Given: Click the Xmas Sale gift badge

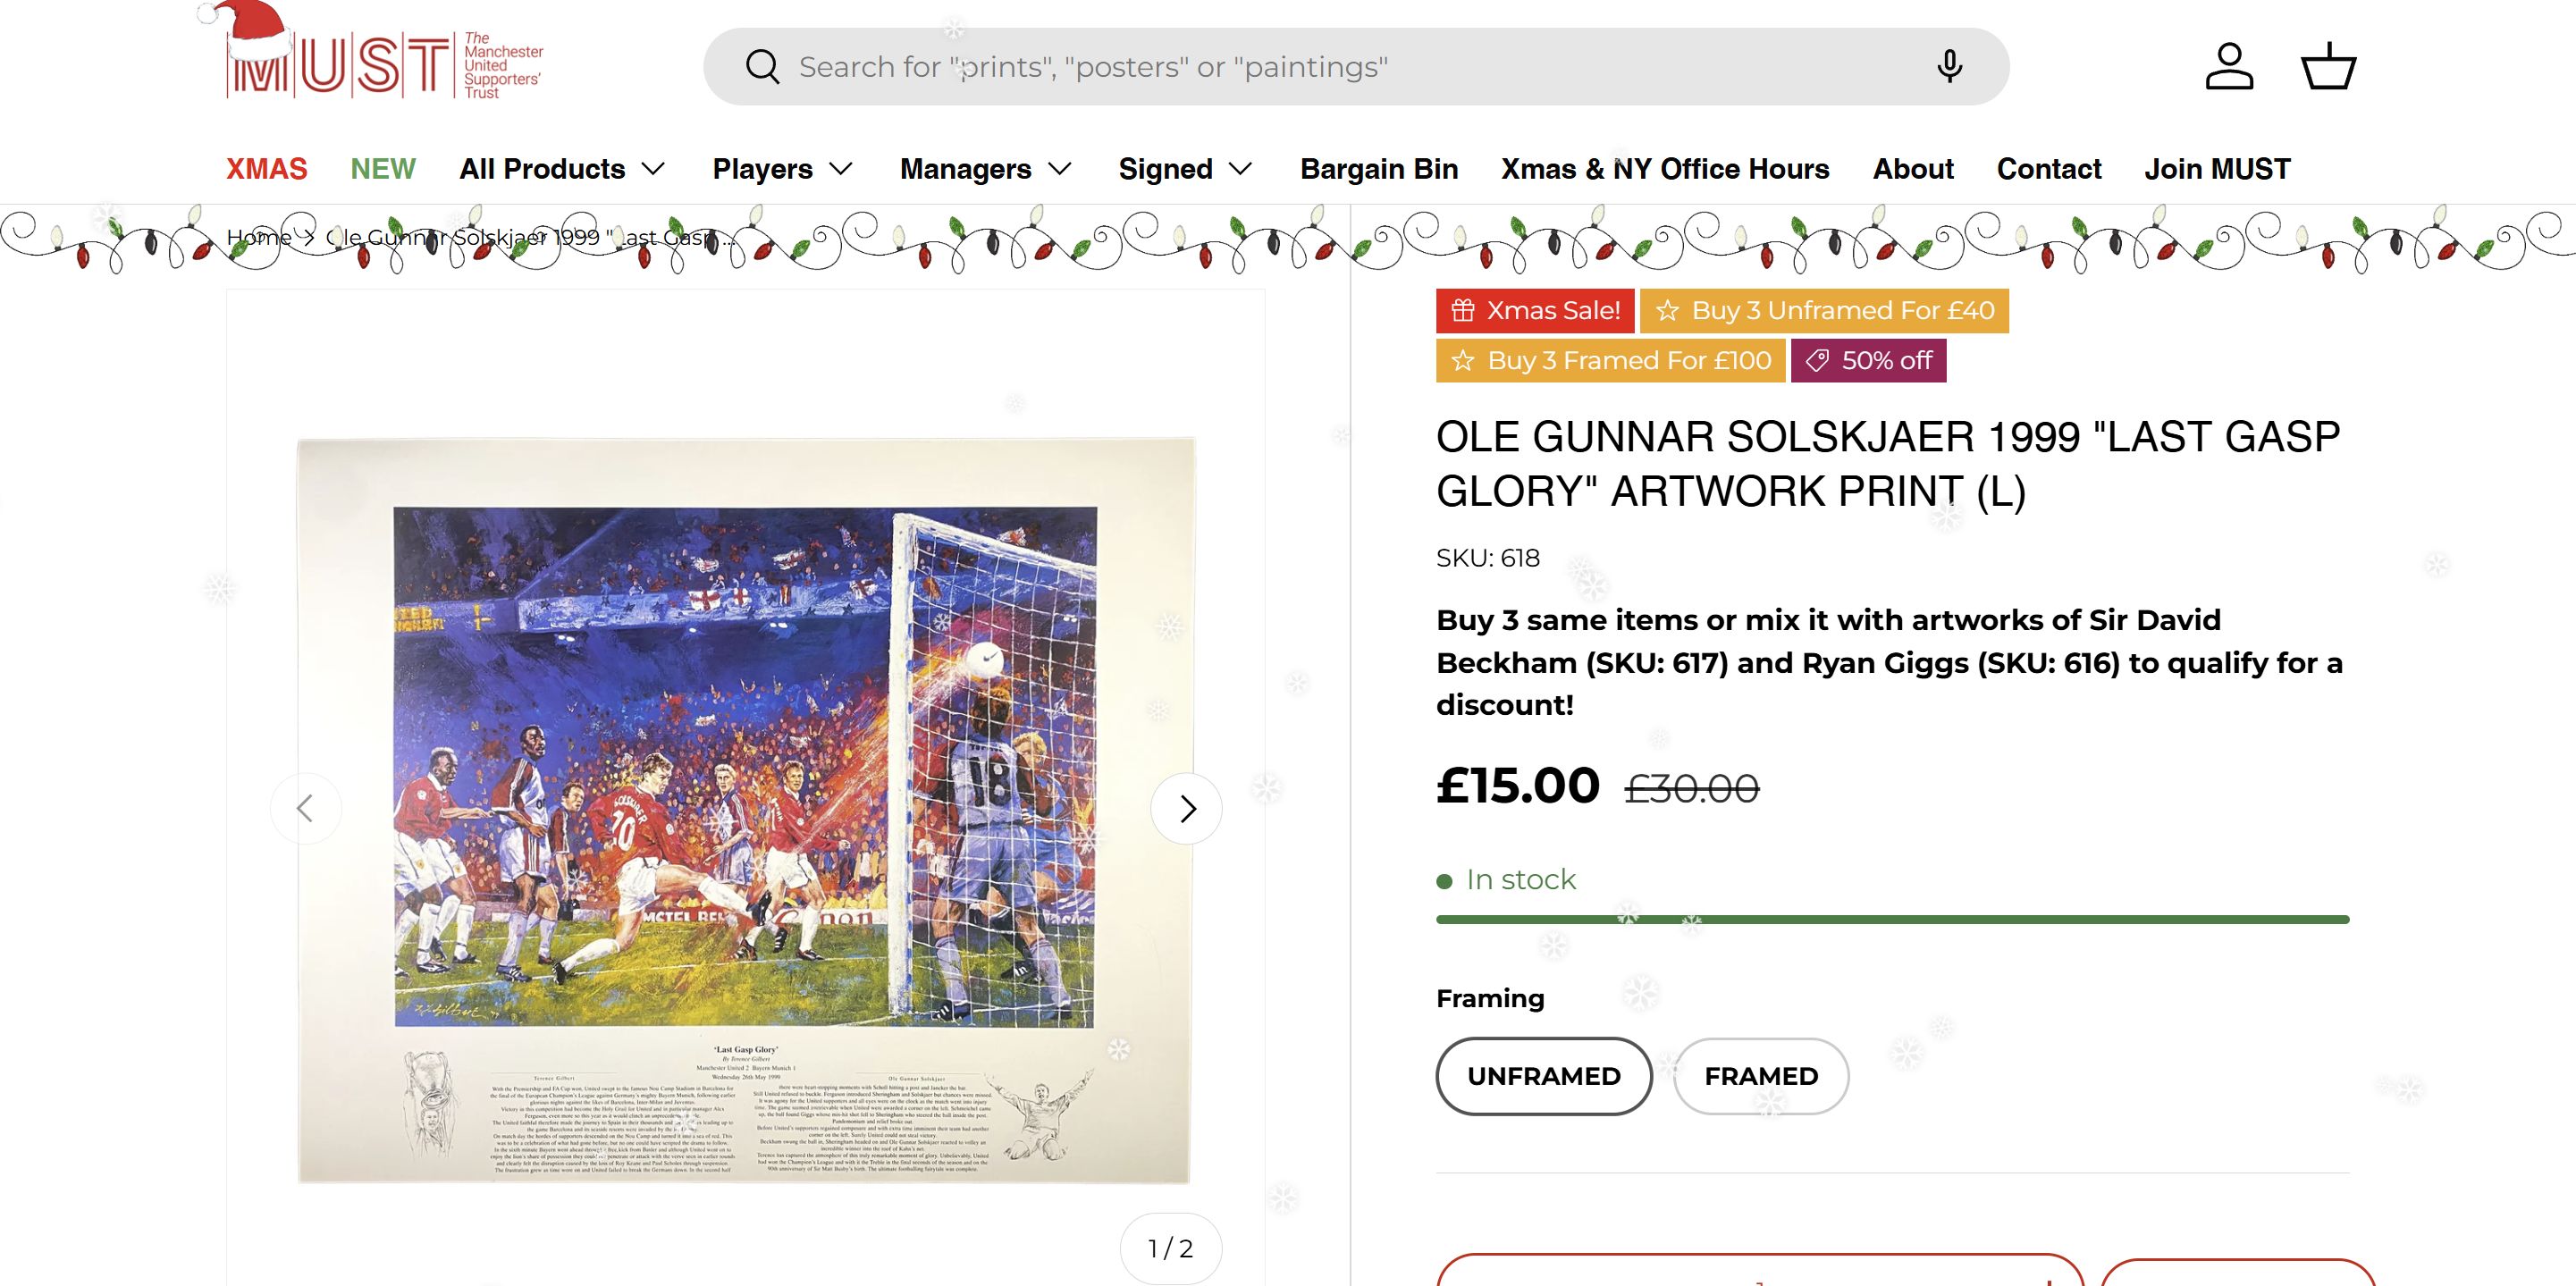Looking at the screenshot, I should point(1535,311).
